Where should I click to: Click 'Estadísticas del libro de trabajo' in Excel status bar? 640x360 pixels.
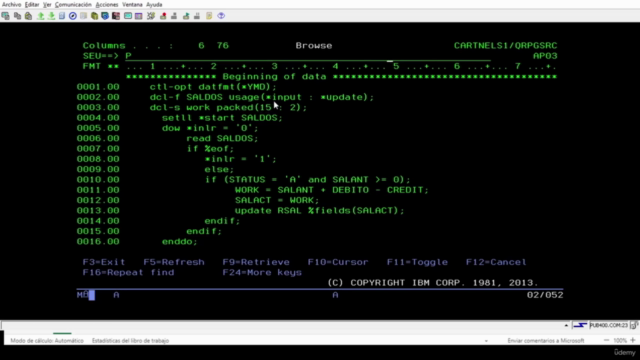click(x=130, y=340)
